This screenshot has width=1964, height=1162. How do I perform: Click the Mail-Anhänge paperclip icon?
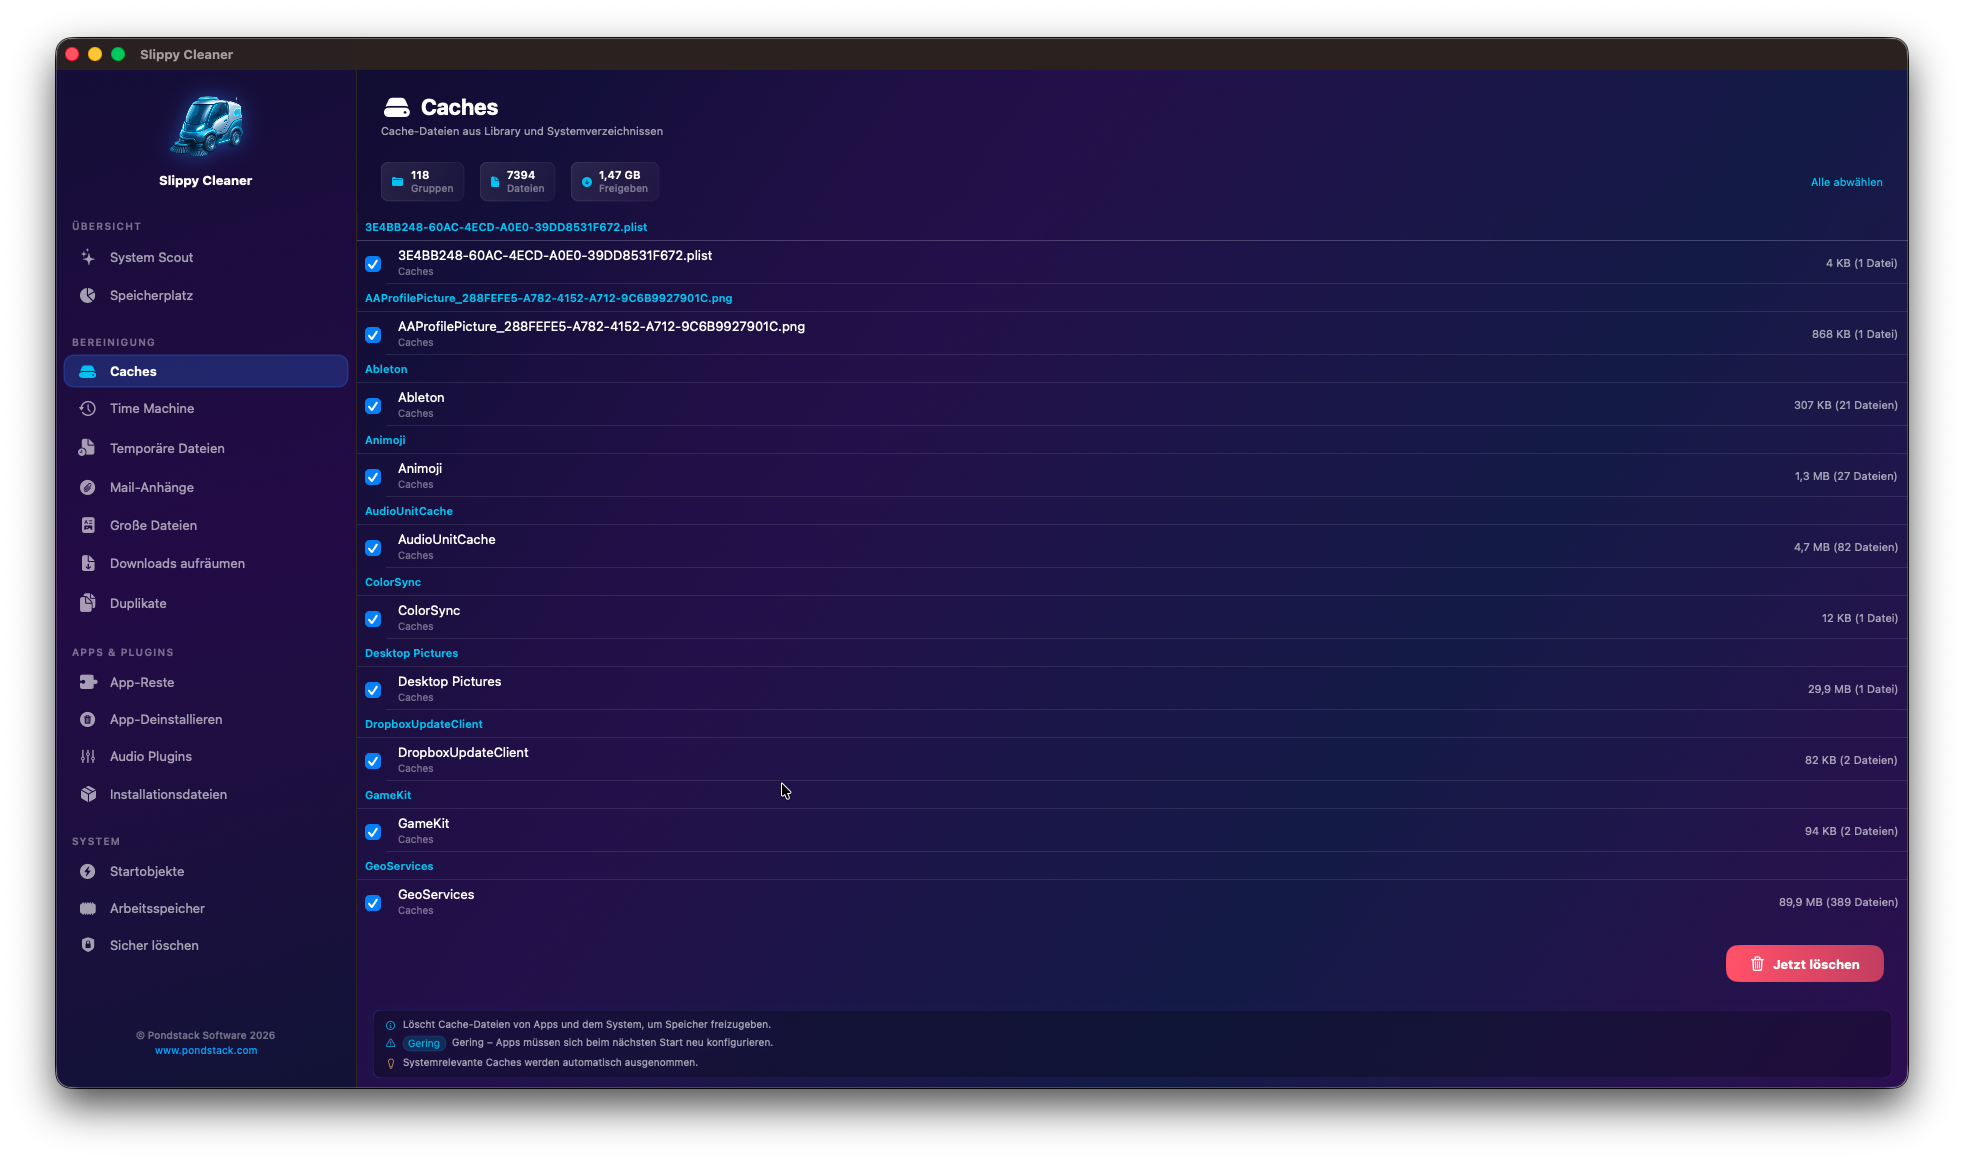[88, 487]
